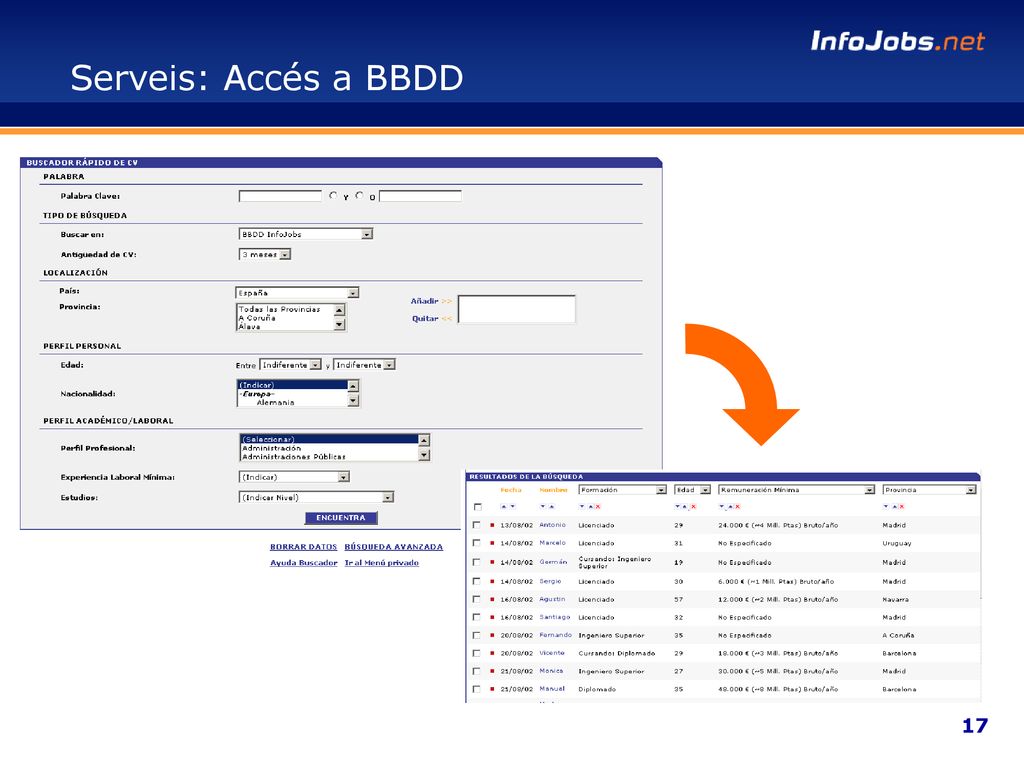Click the Nacionalidad list scroll-down arrow

353,400
